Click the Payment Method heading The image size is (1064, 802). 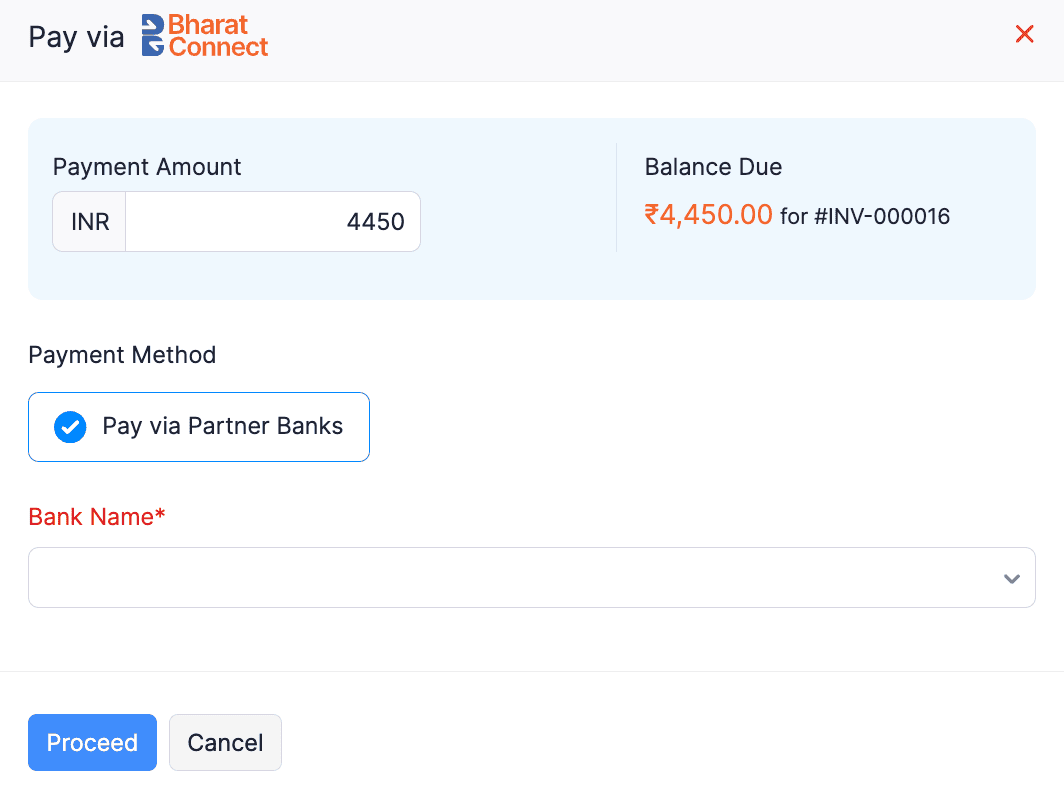[122, 355]
